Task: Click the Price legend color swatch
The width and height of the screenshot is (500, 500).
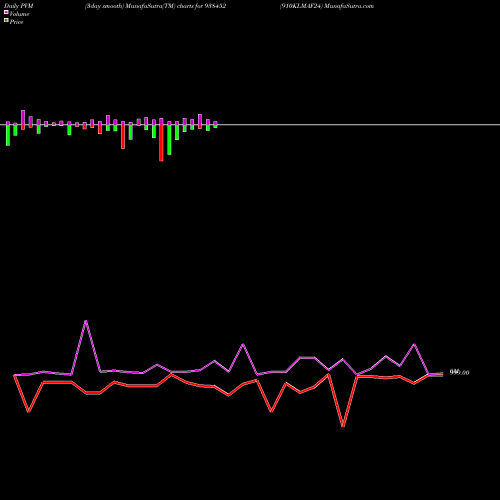Action: pos(6,21)
